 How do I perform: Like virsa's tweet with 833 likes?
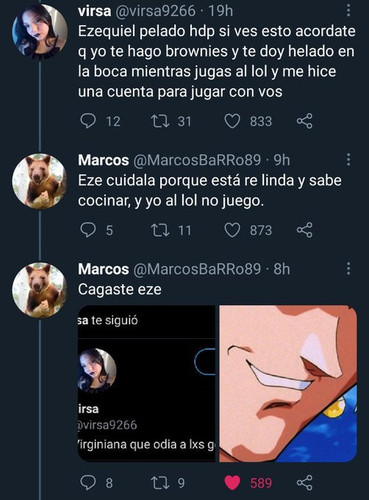pos(232,121)
